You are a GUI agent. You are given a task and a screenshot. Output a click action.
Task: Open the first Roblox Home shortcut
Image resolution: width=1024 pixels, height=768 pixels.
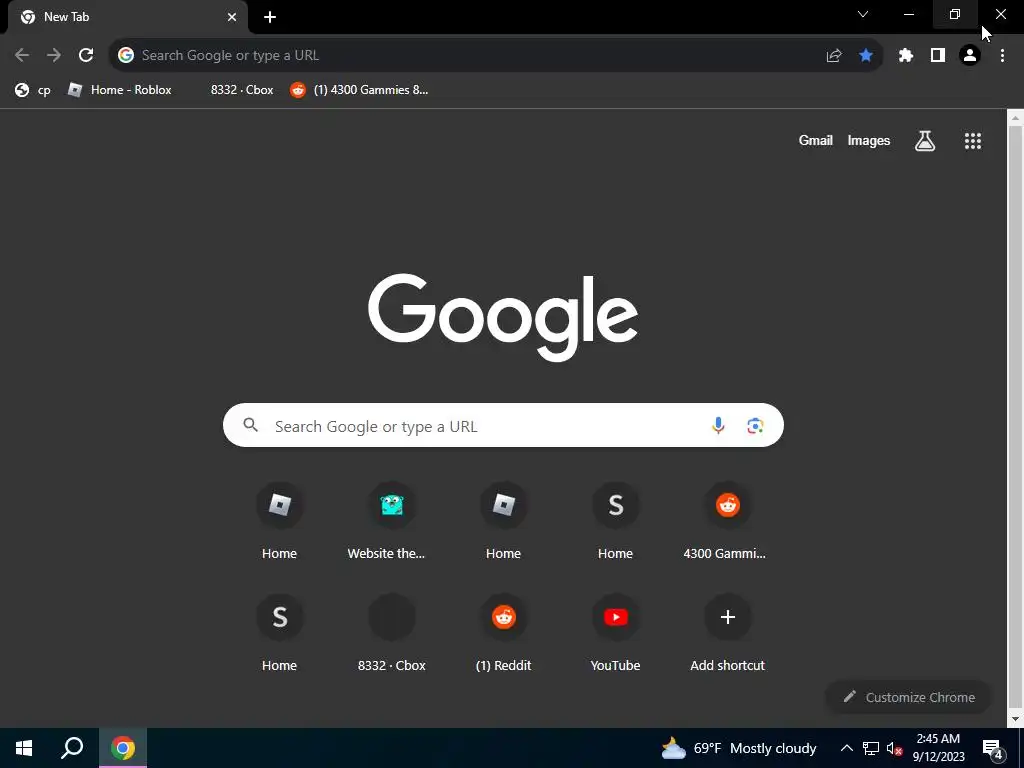click(280, 522)
